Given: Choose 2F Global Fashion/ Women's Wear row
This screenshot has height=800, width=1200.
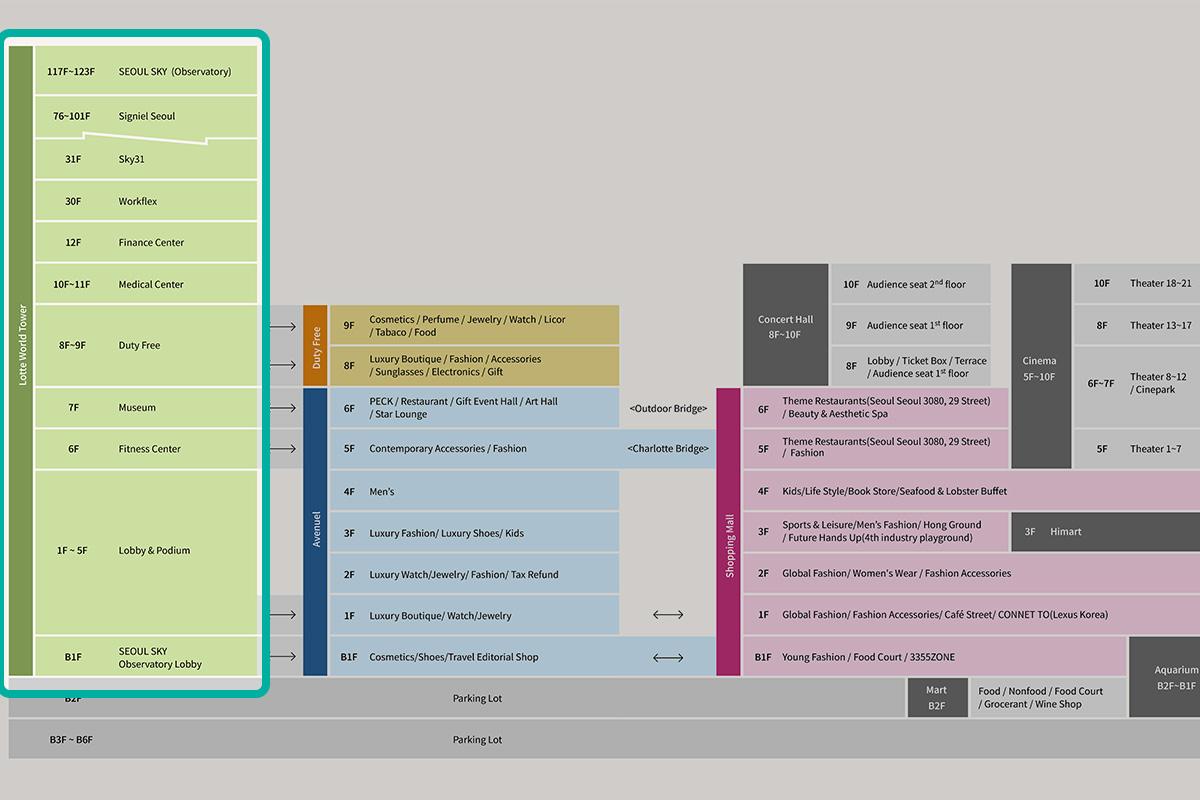Looking at the screenshot, I should [972, 574].
